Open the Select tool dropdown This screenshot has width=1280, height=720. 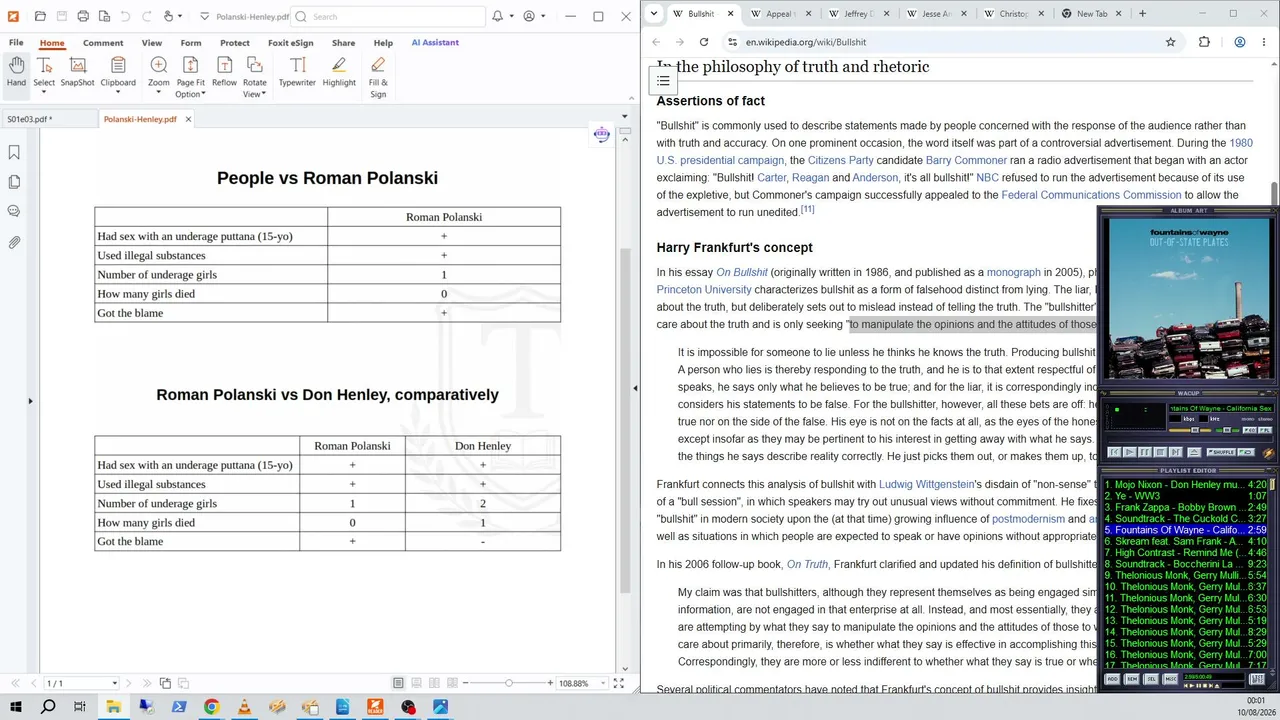point(44,93)
